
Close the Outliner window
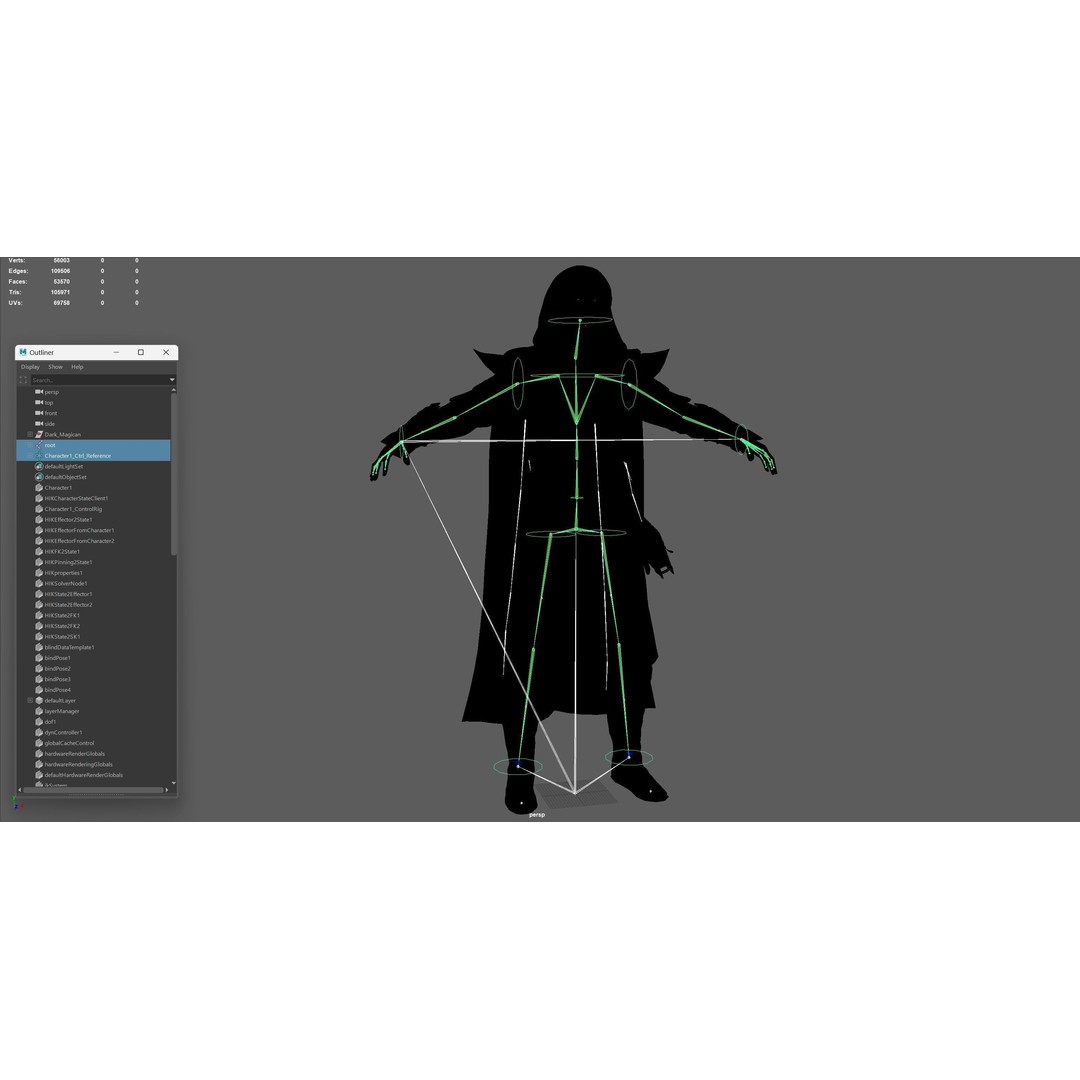(x=166, y=352)
